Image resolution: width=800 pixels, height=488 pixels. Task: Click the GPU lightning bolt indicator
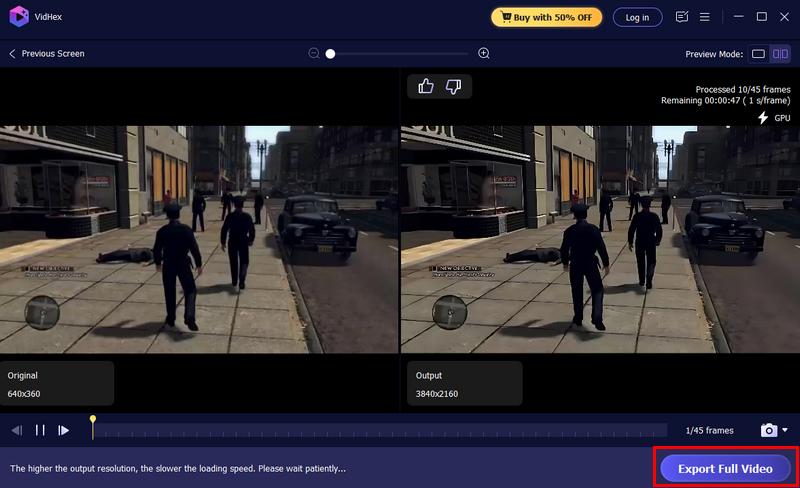(x=762, y=118)
